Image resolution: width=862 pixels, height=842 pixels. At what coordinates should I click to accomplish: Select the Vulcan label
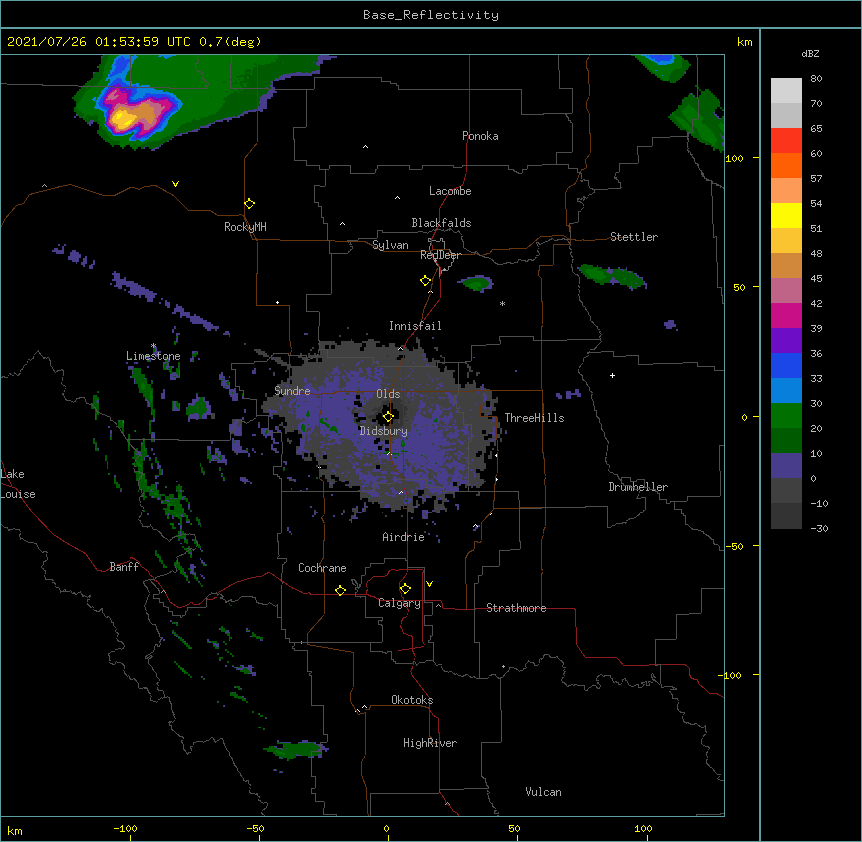pyautogui.click(x=543, y=792)
